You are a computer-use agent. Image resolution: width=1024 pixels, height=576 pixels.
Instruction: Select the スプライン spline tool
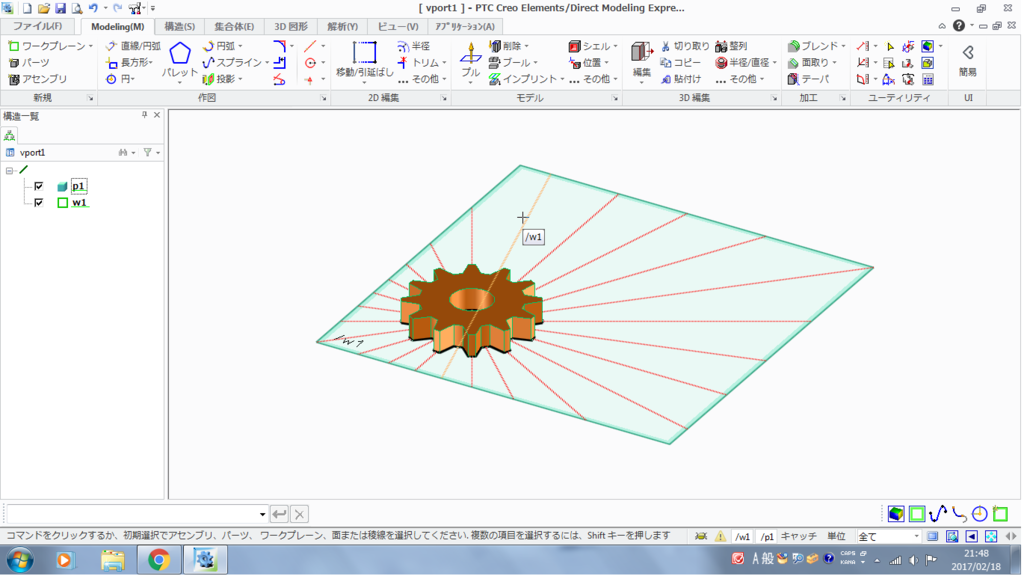[232, 63]
